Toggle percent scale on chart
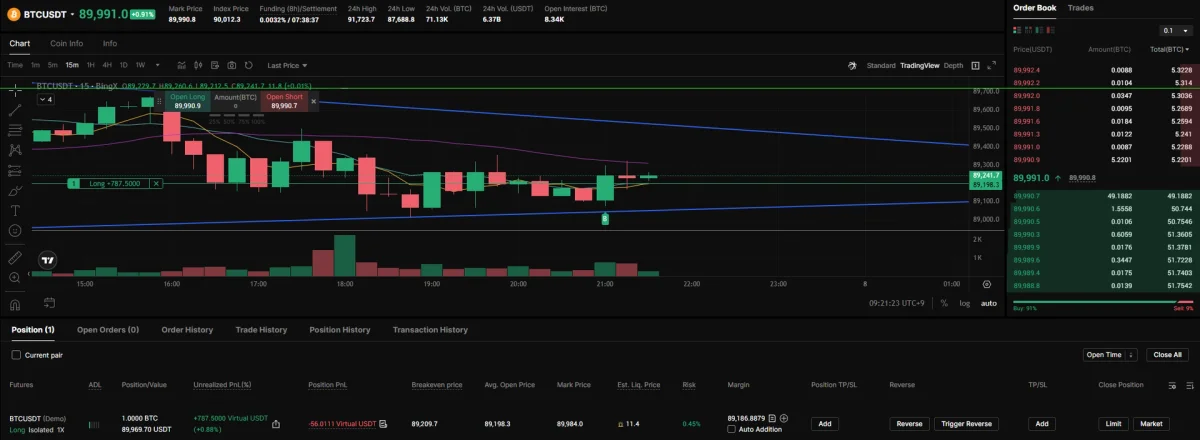 pyautogui.click(x=944, y=303)
